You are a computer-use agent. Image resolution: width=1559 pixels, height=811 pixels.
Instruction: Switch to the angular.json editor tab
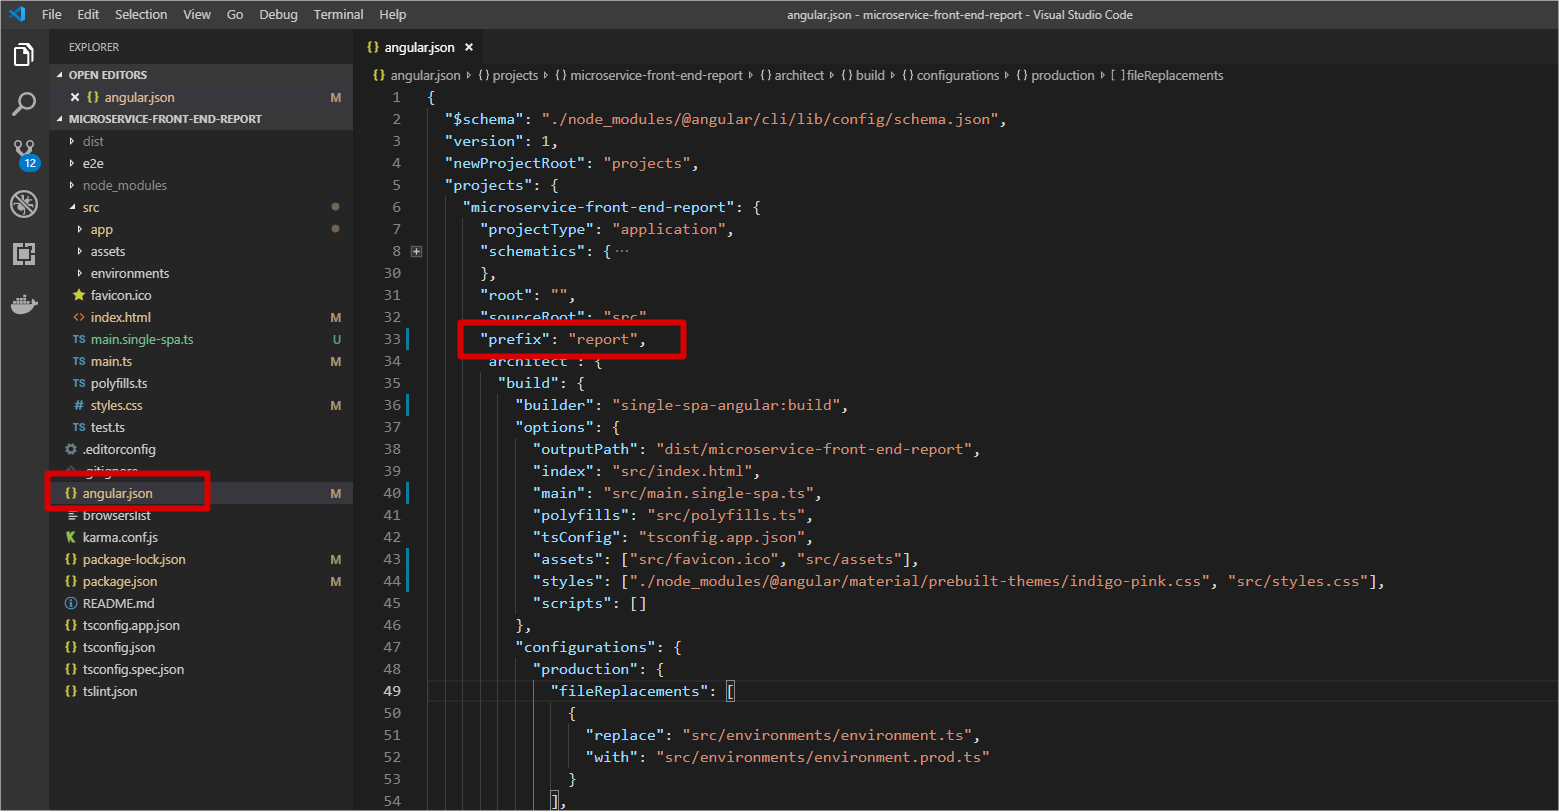click(x=419, y=46)
